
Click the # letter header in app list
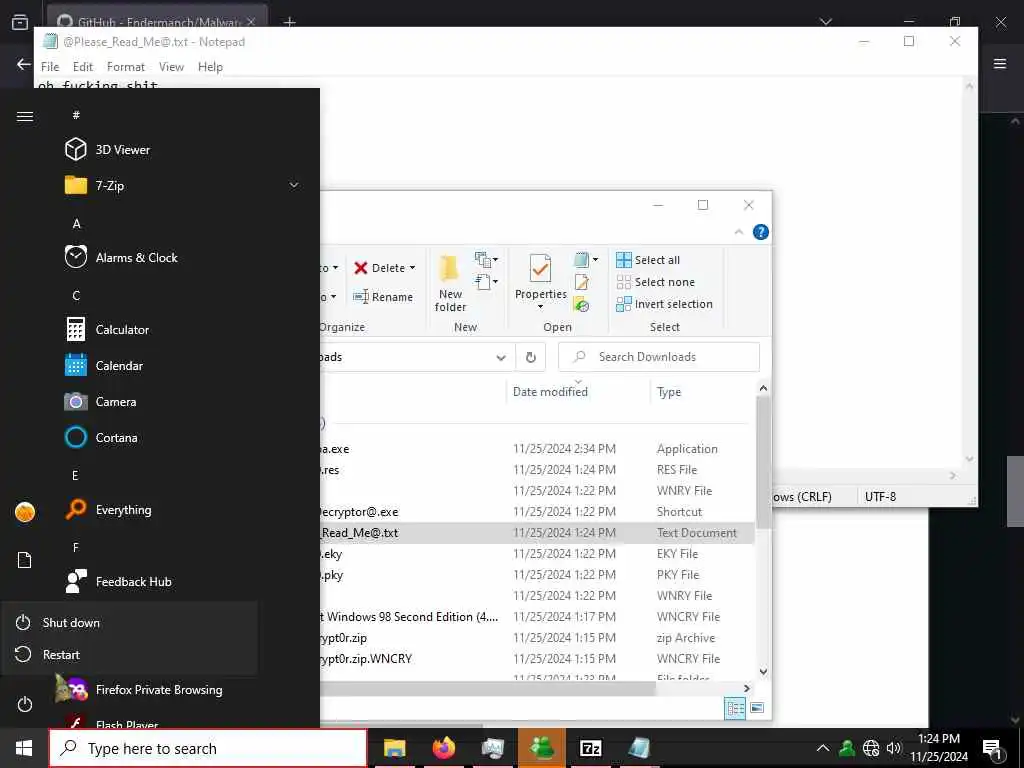76,115
